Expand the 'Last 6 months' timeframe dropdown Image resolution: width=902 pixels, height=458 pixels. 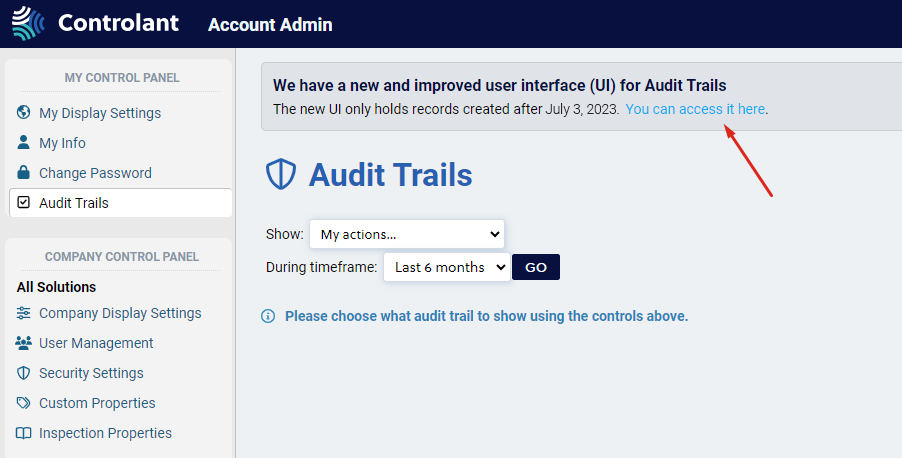click(x=445, y=267)
